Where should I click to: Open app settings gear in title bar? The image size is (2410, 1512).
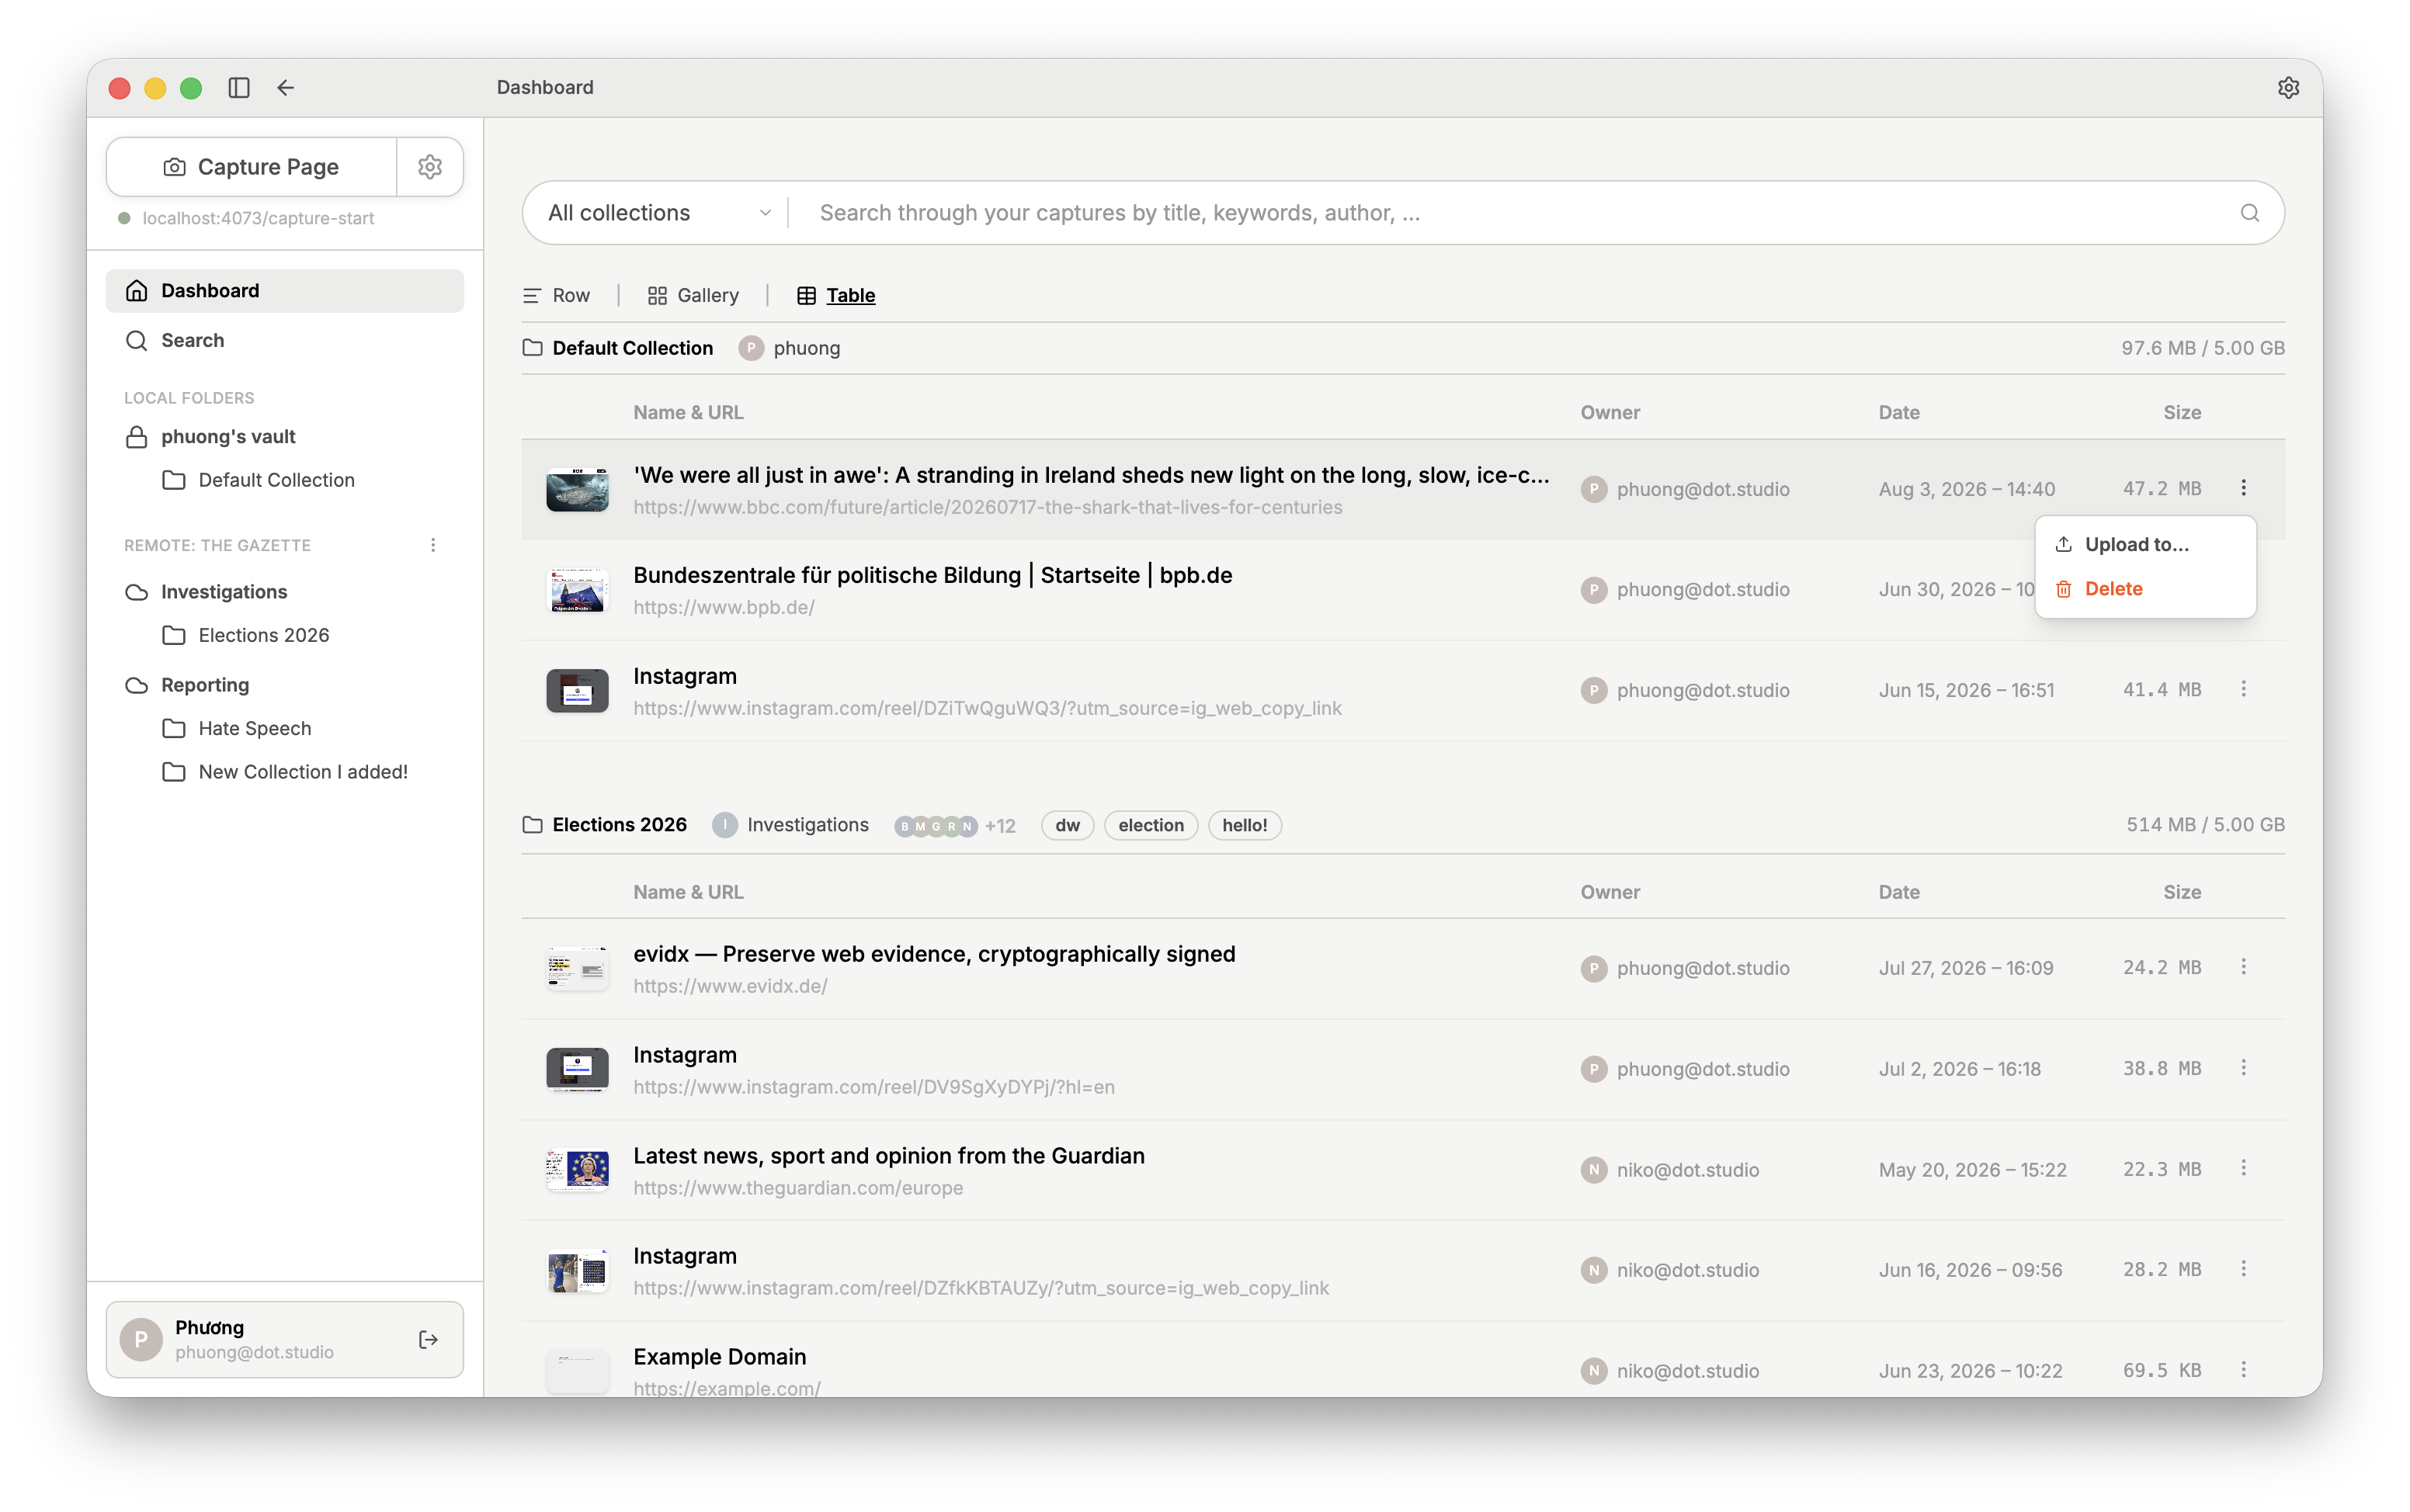[x=2288, y=88]
